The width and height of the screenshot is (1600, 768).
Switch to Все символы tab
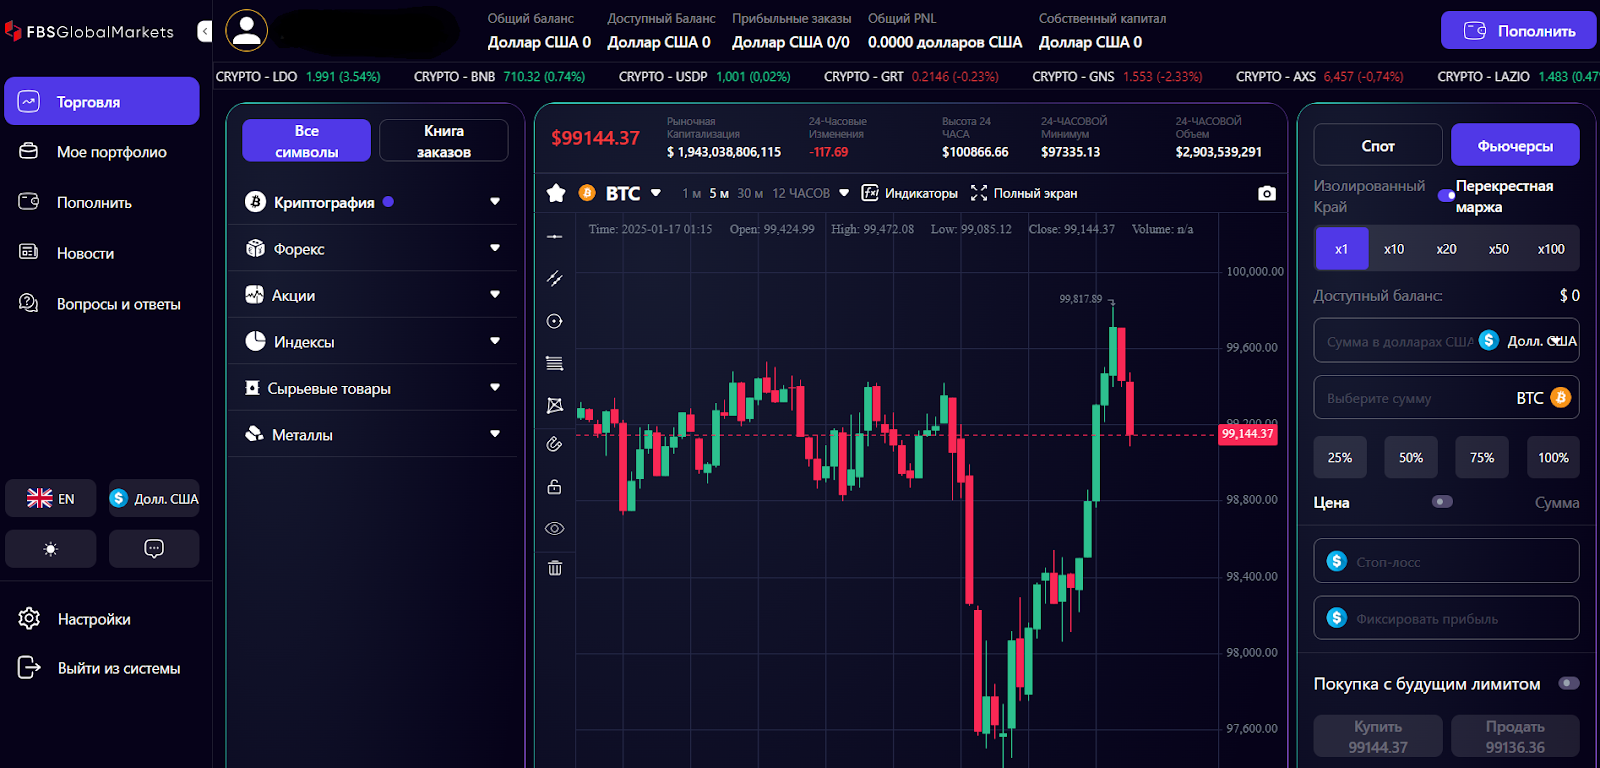click(306, 141)
